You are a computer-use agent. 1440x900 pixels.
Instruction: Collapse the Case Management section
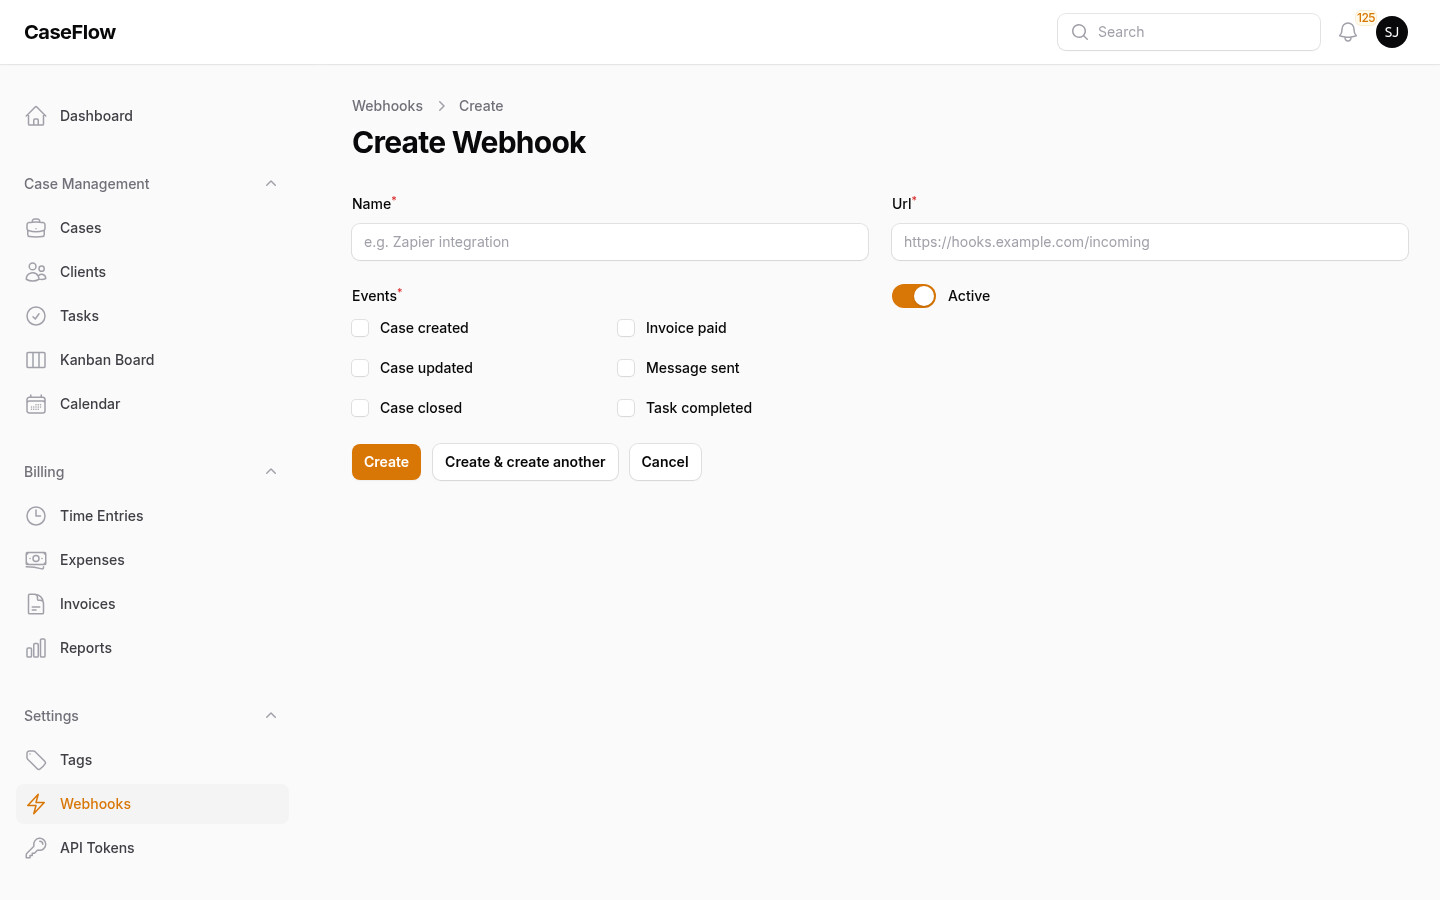pos(271,183)
